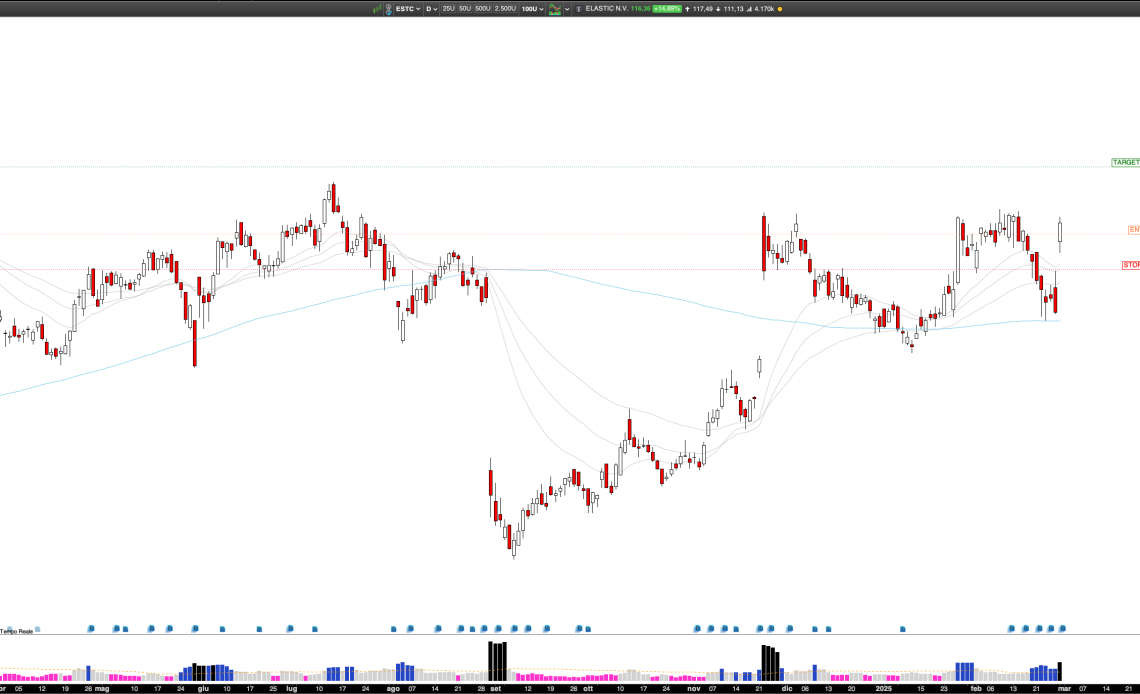The height and width of the screenshot is (694, 1140).
Task: Select the 50U bar range button
Action: [465, 9]
